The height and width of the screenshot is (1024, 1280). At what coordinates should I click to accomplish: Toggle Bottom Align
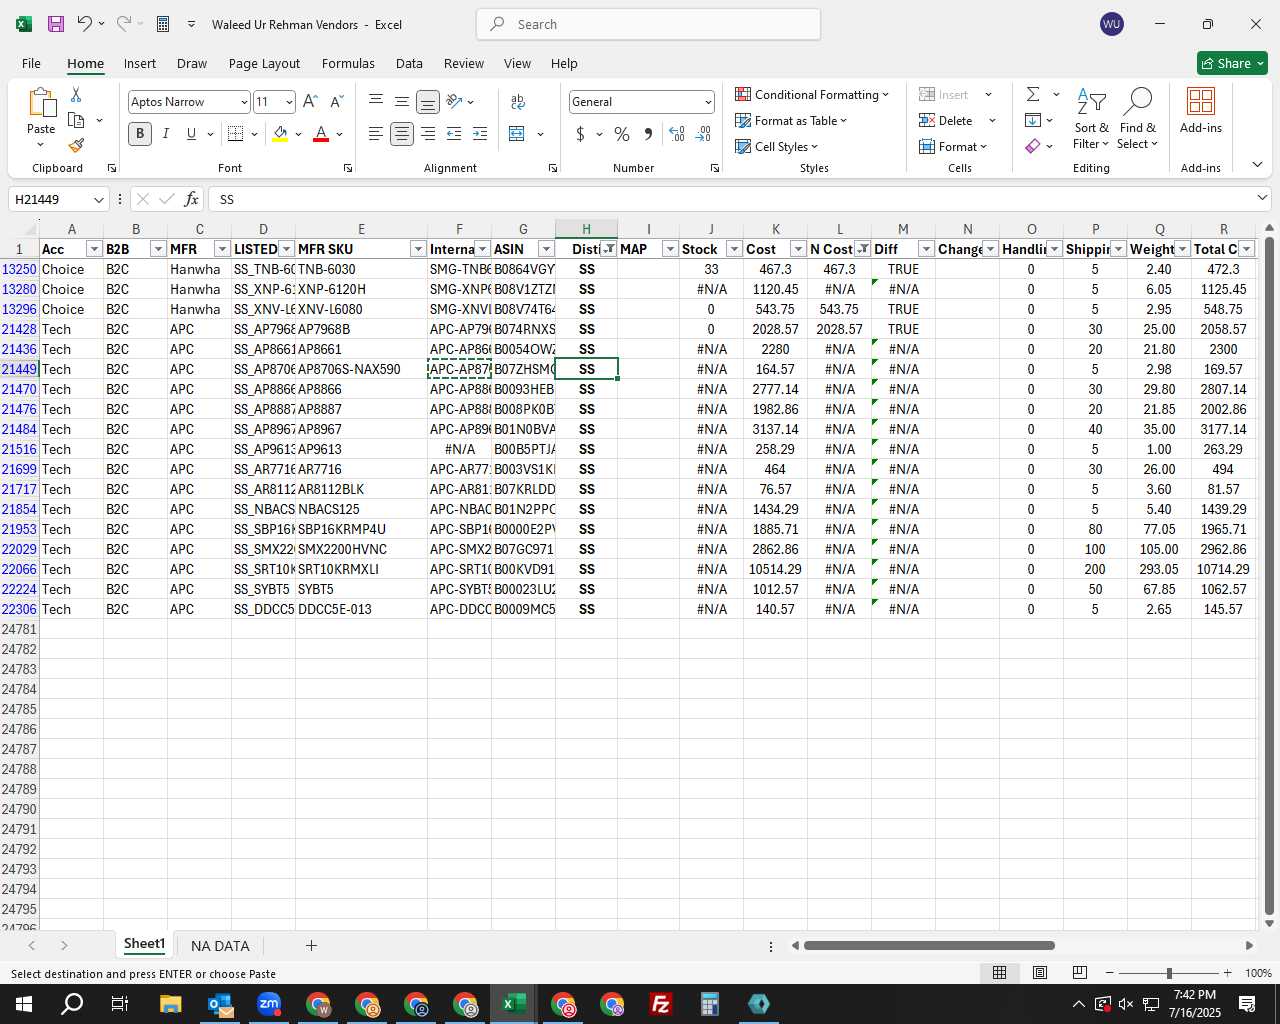[428, 102]
